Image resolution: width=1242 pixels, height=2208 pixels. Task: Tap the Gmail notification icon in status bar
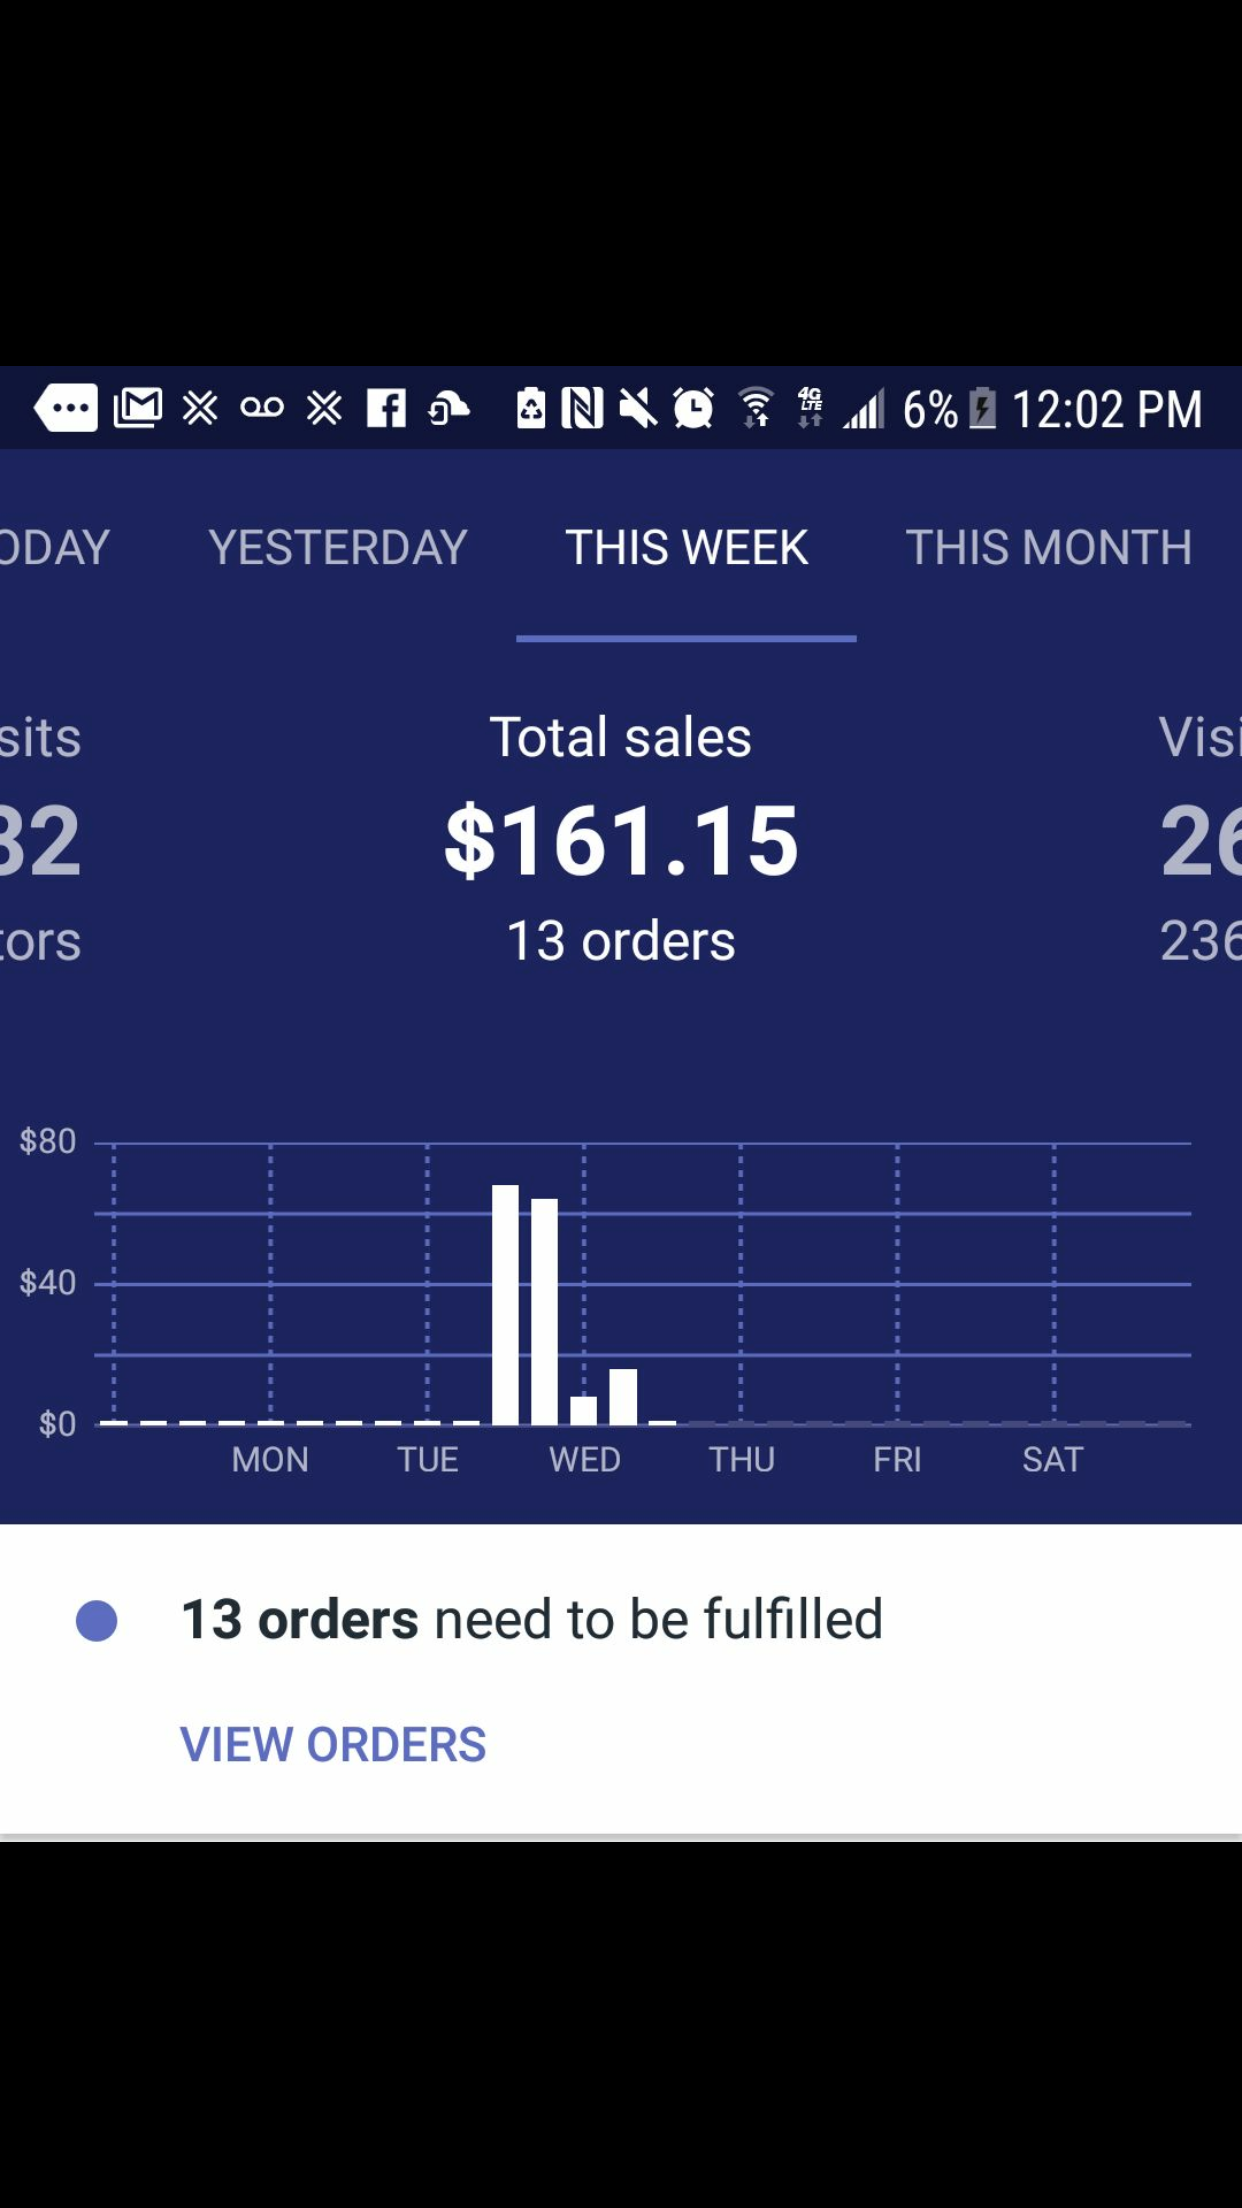(138, 408)
